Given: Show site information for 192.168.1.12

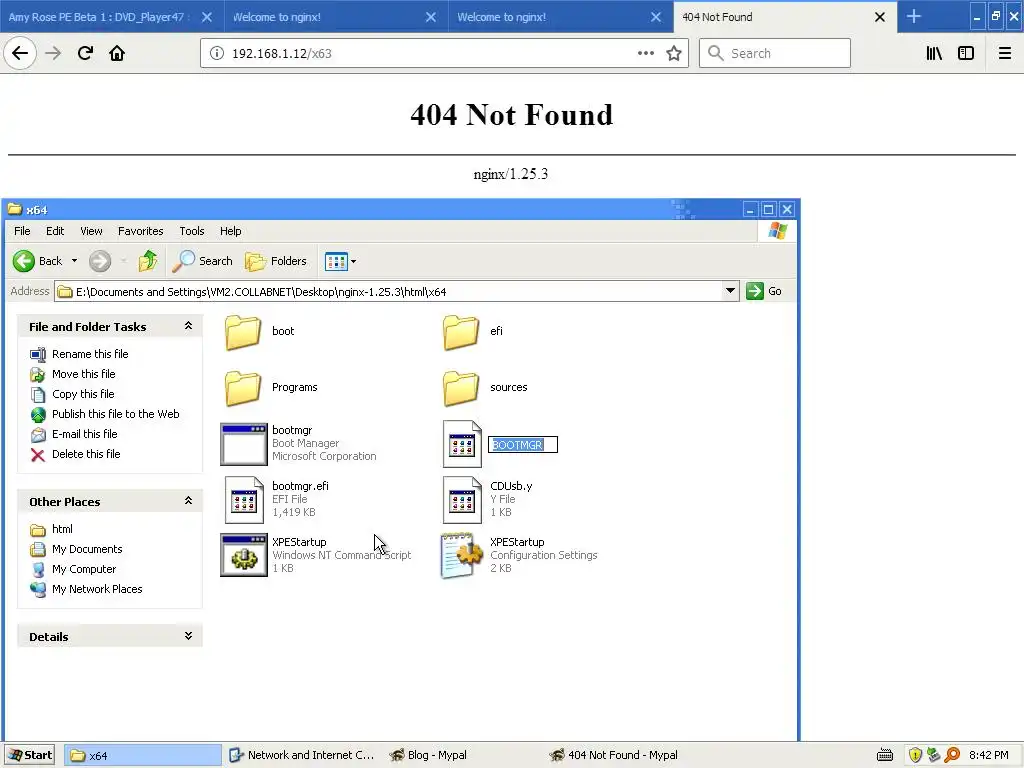Looking at the screenshot, I should (217, 53).
